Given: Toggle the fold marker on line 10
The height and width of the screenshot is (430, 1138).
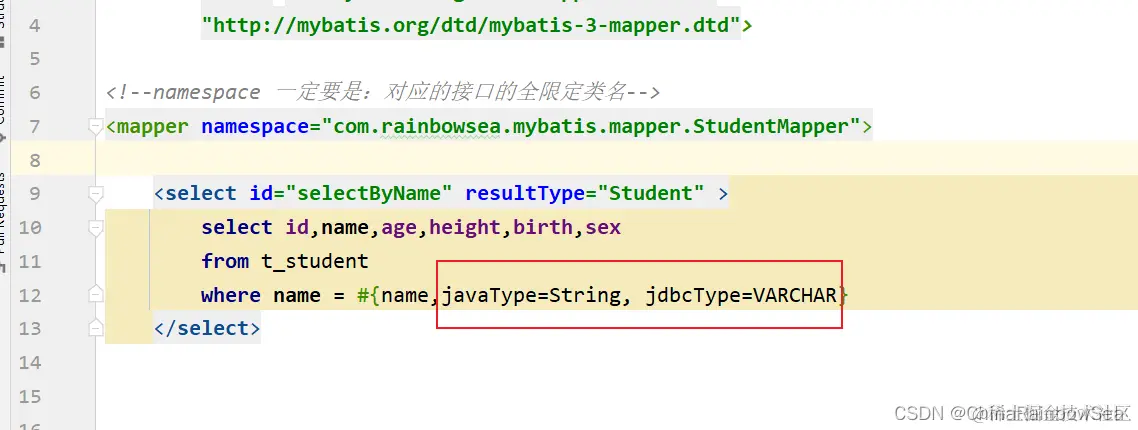Looking at the screenshot, I should (95, 228).
